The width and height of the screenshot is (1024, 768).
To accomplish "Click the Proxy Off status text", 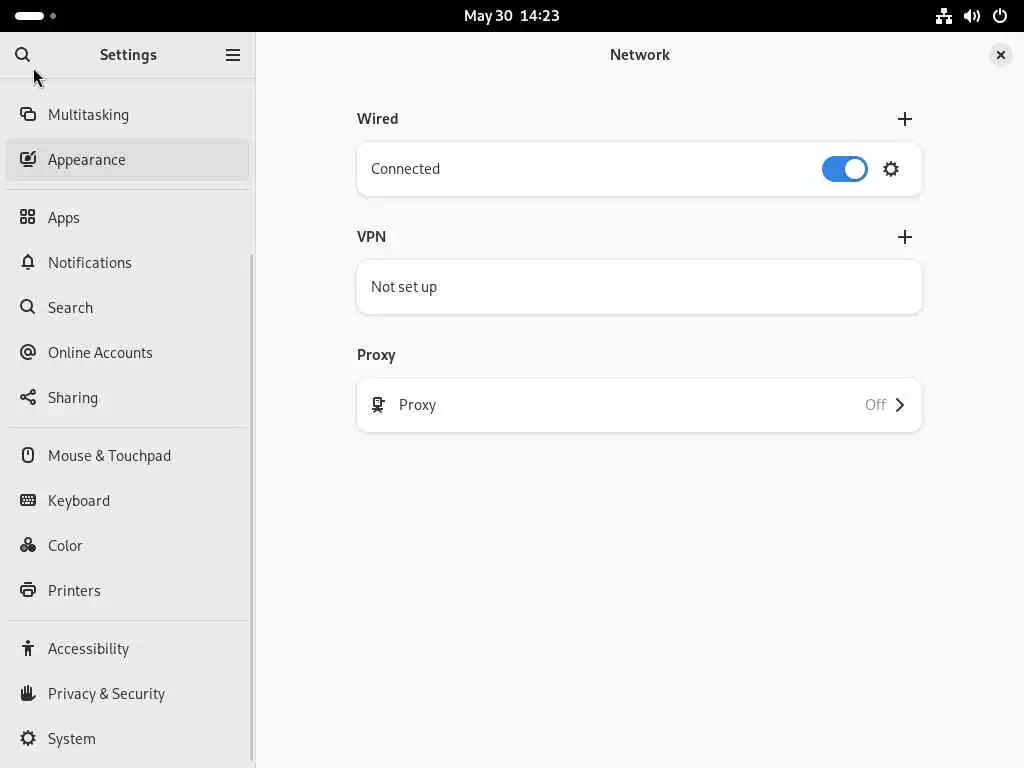I will point(875,405).
